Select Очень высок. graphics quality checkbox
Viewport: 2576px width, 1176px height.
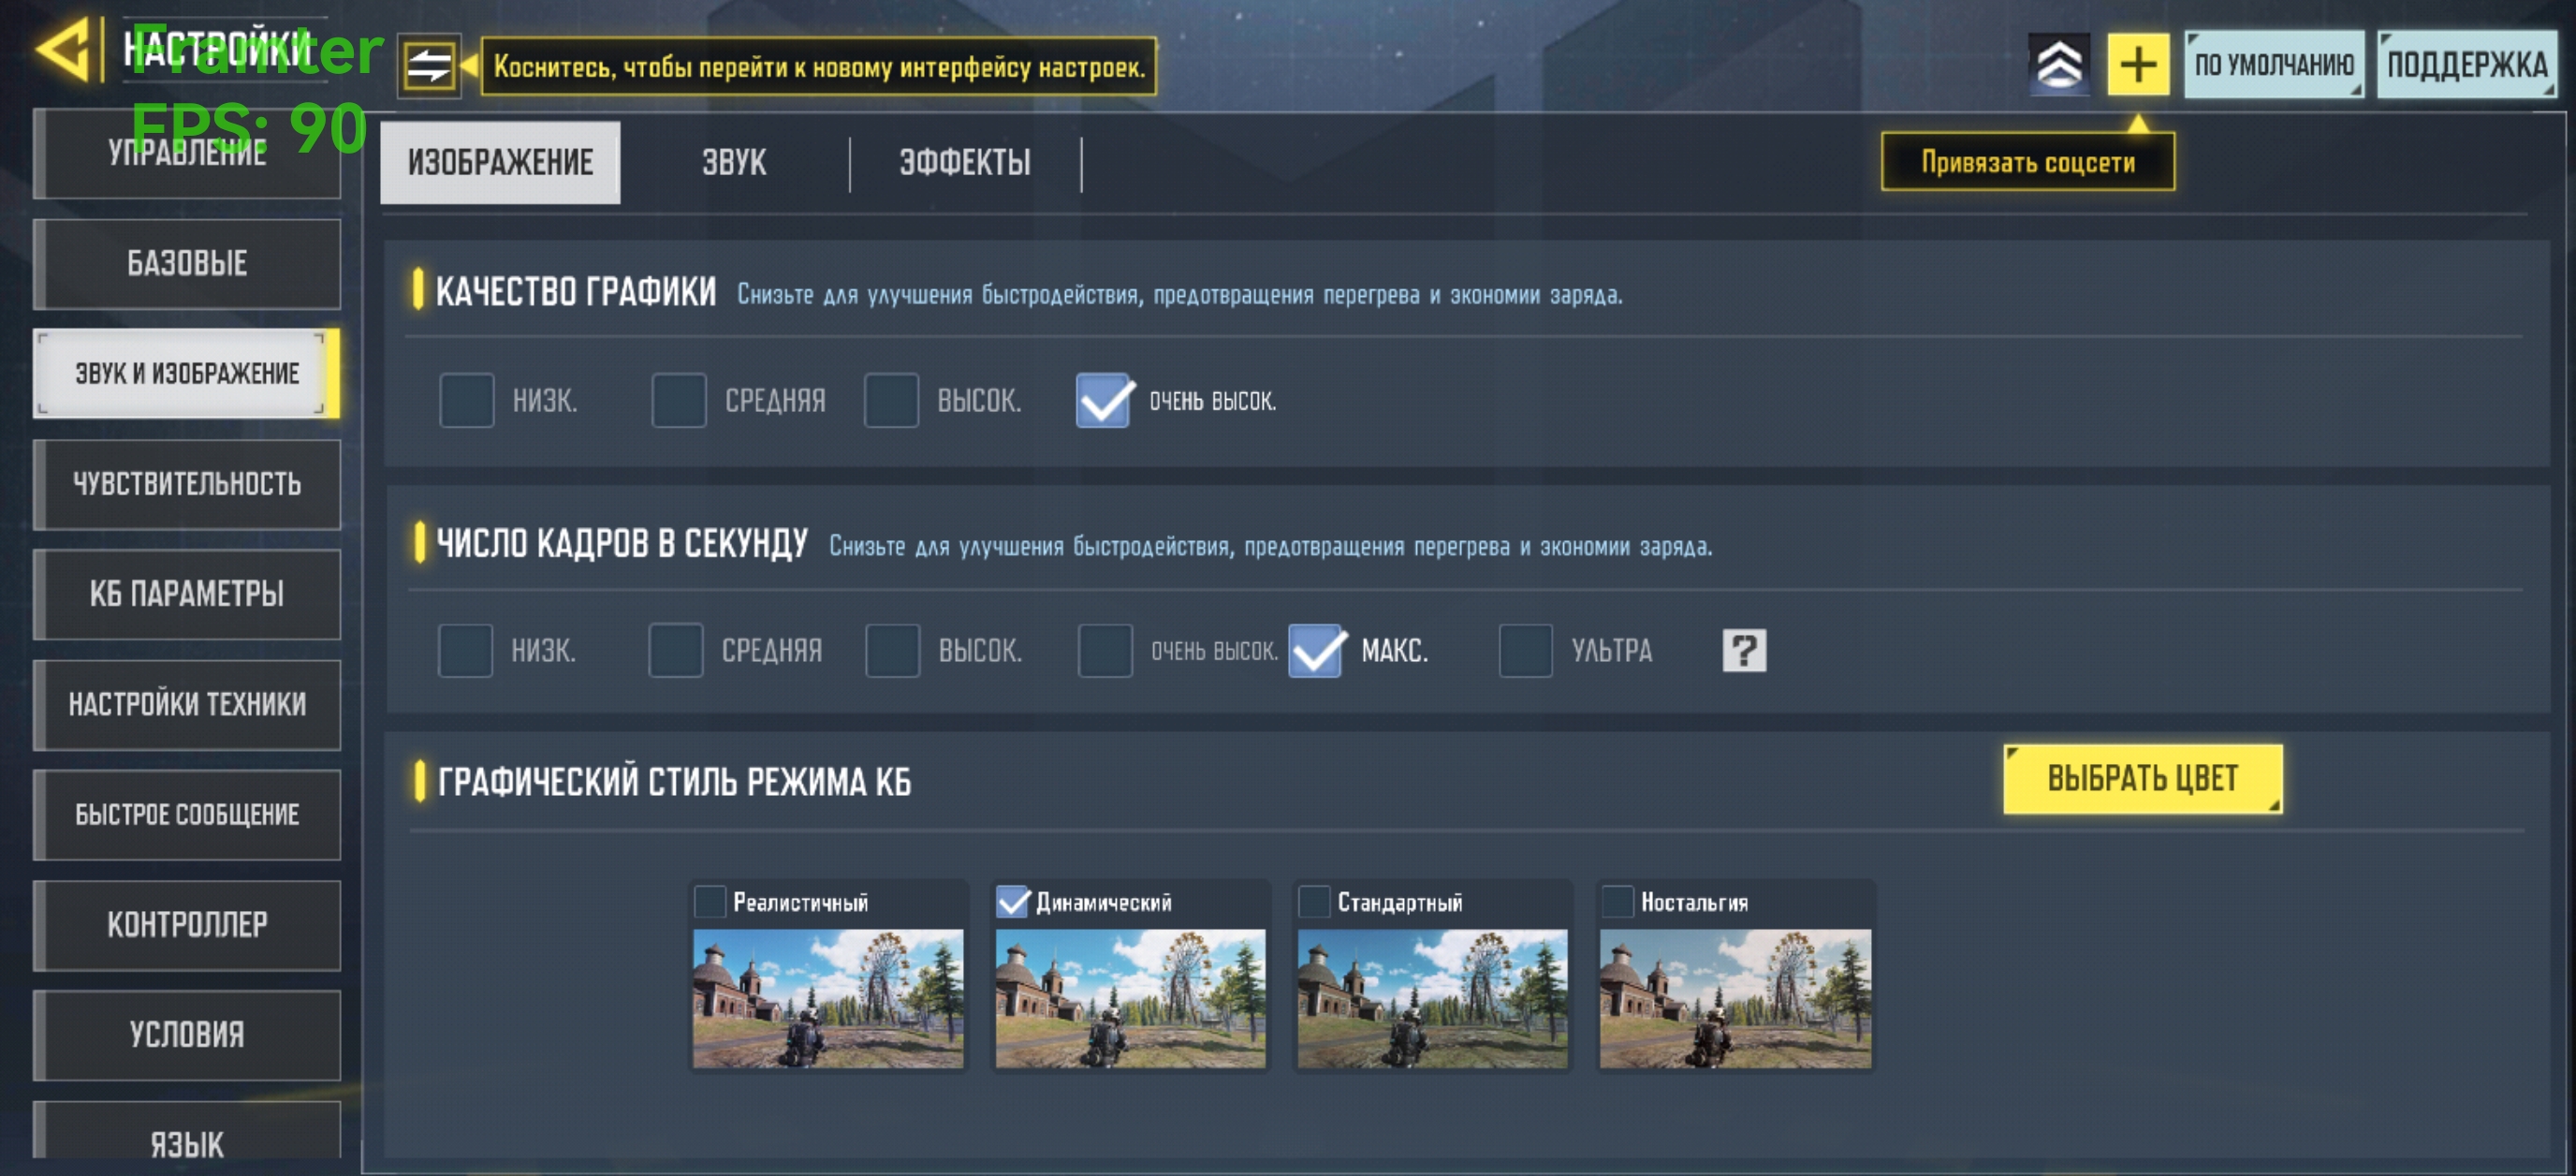click(x=1103, y=400)
